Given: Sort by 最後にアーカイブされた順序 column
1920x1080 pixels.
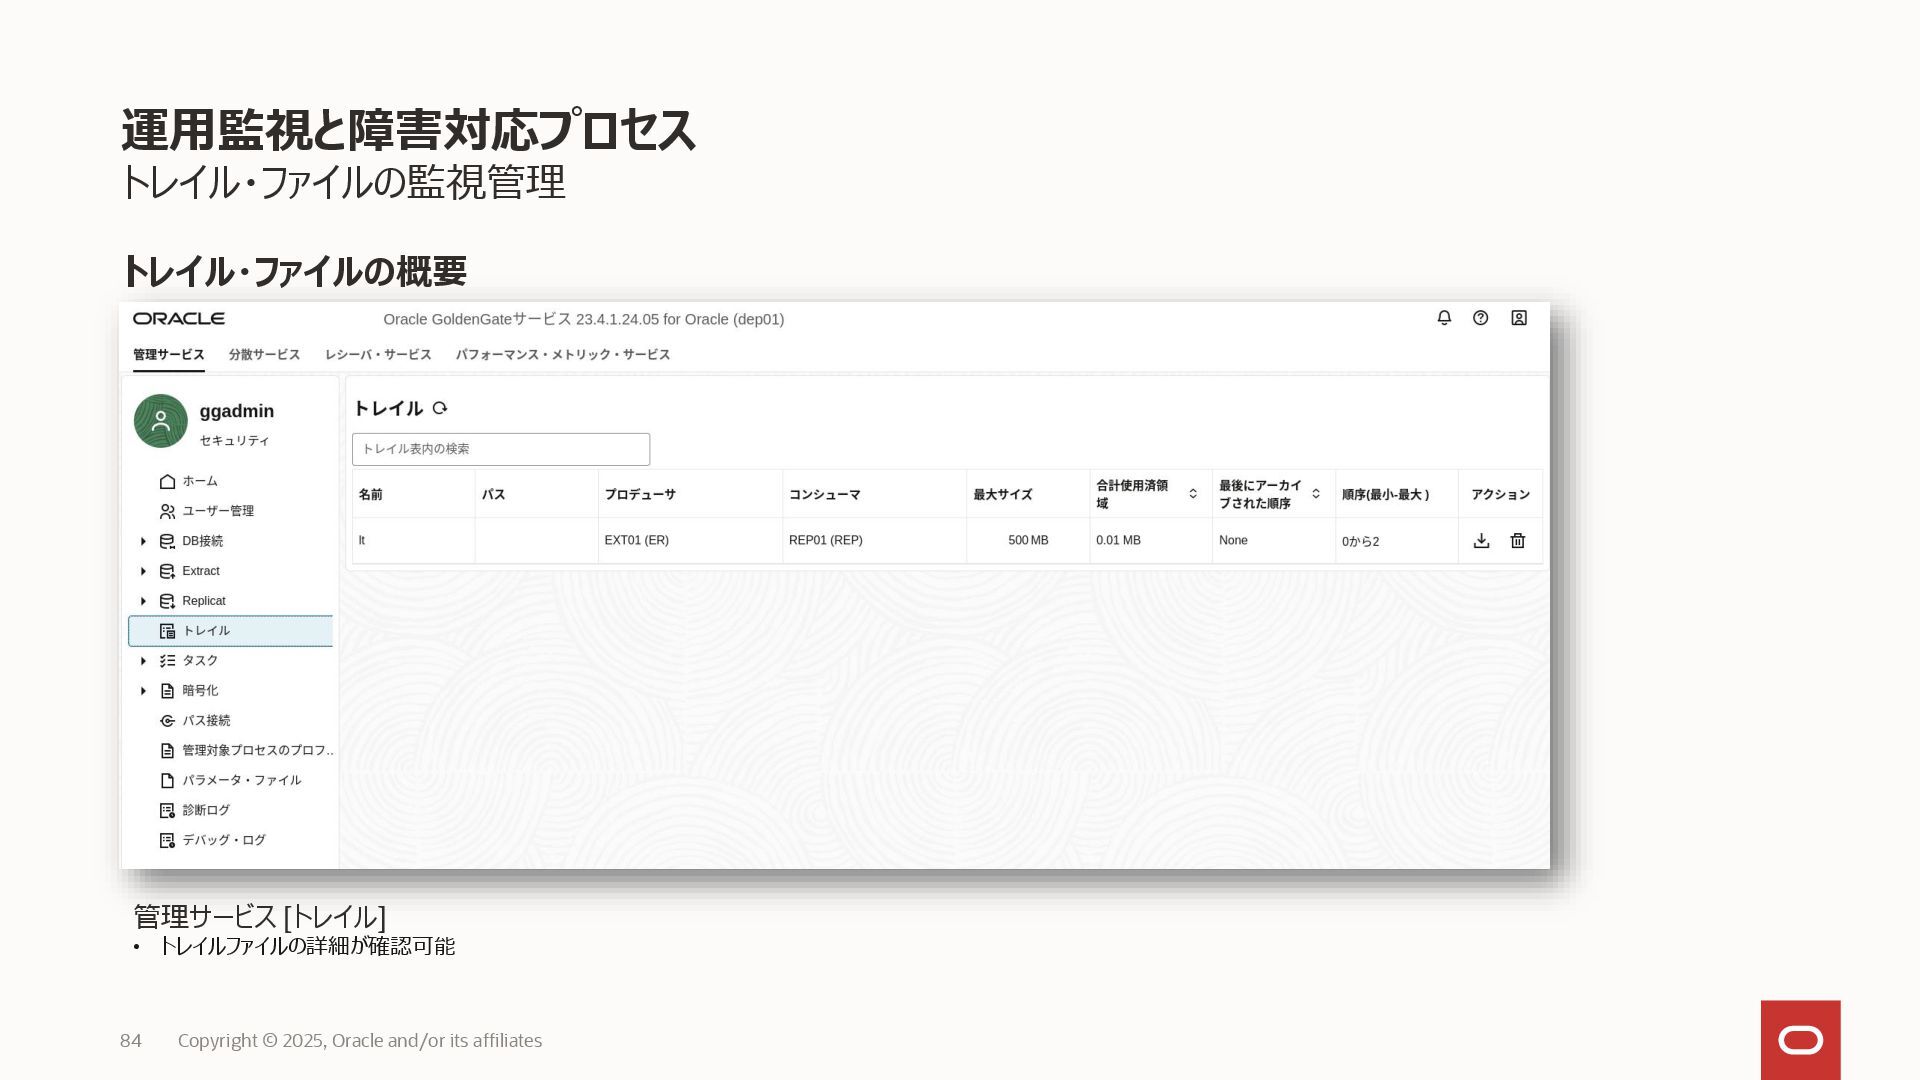Looking at the screenshot, I should [x=1316, y=494].
